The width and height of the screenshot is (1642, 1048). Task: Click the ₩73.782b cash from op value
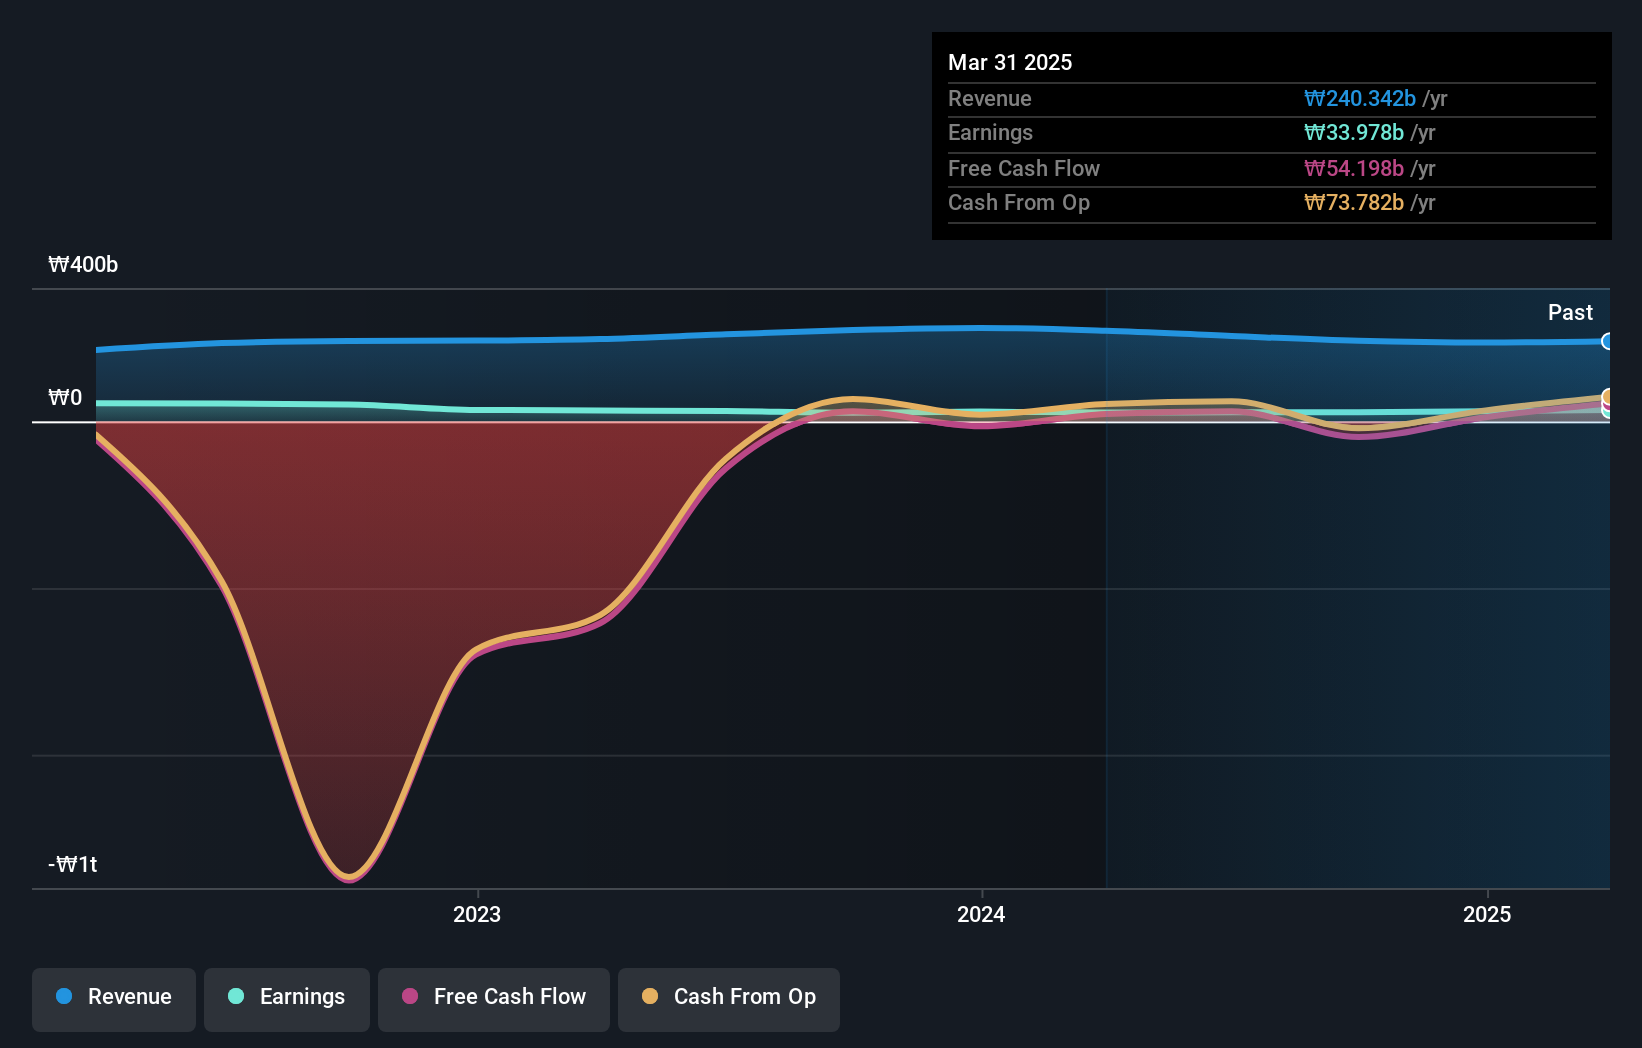point(1354,202)
